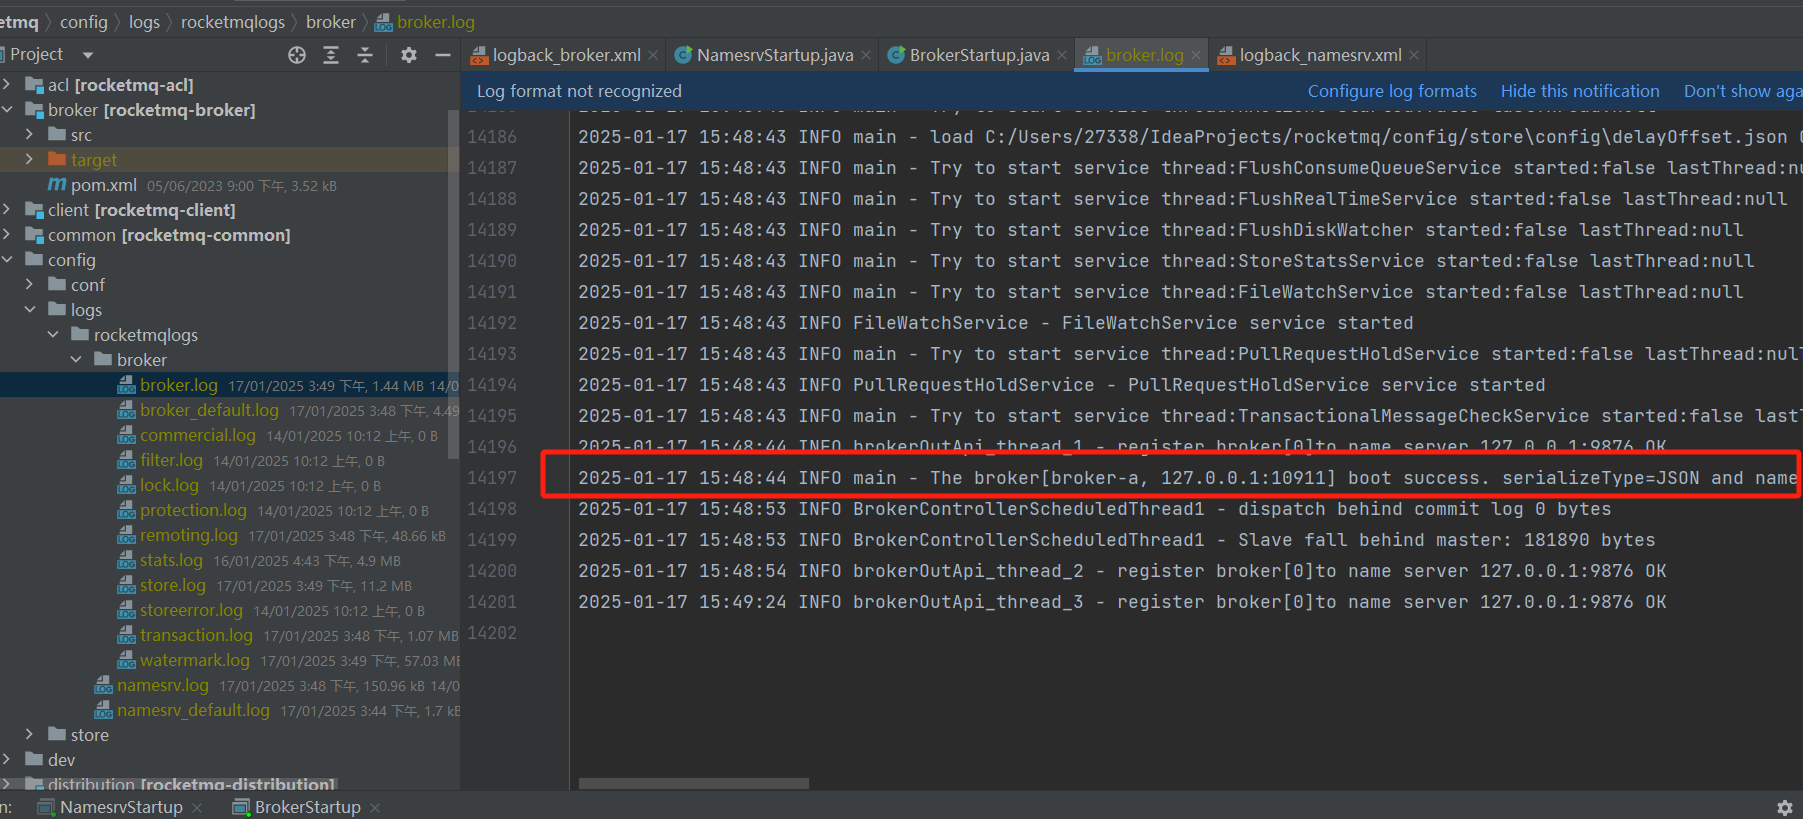This screenshot has width=1803, height=819.
Task: Close the NamesrvStartup run tab
Action: point(197,807)
